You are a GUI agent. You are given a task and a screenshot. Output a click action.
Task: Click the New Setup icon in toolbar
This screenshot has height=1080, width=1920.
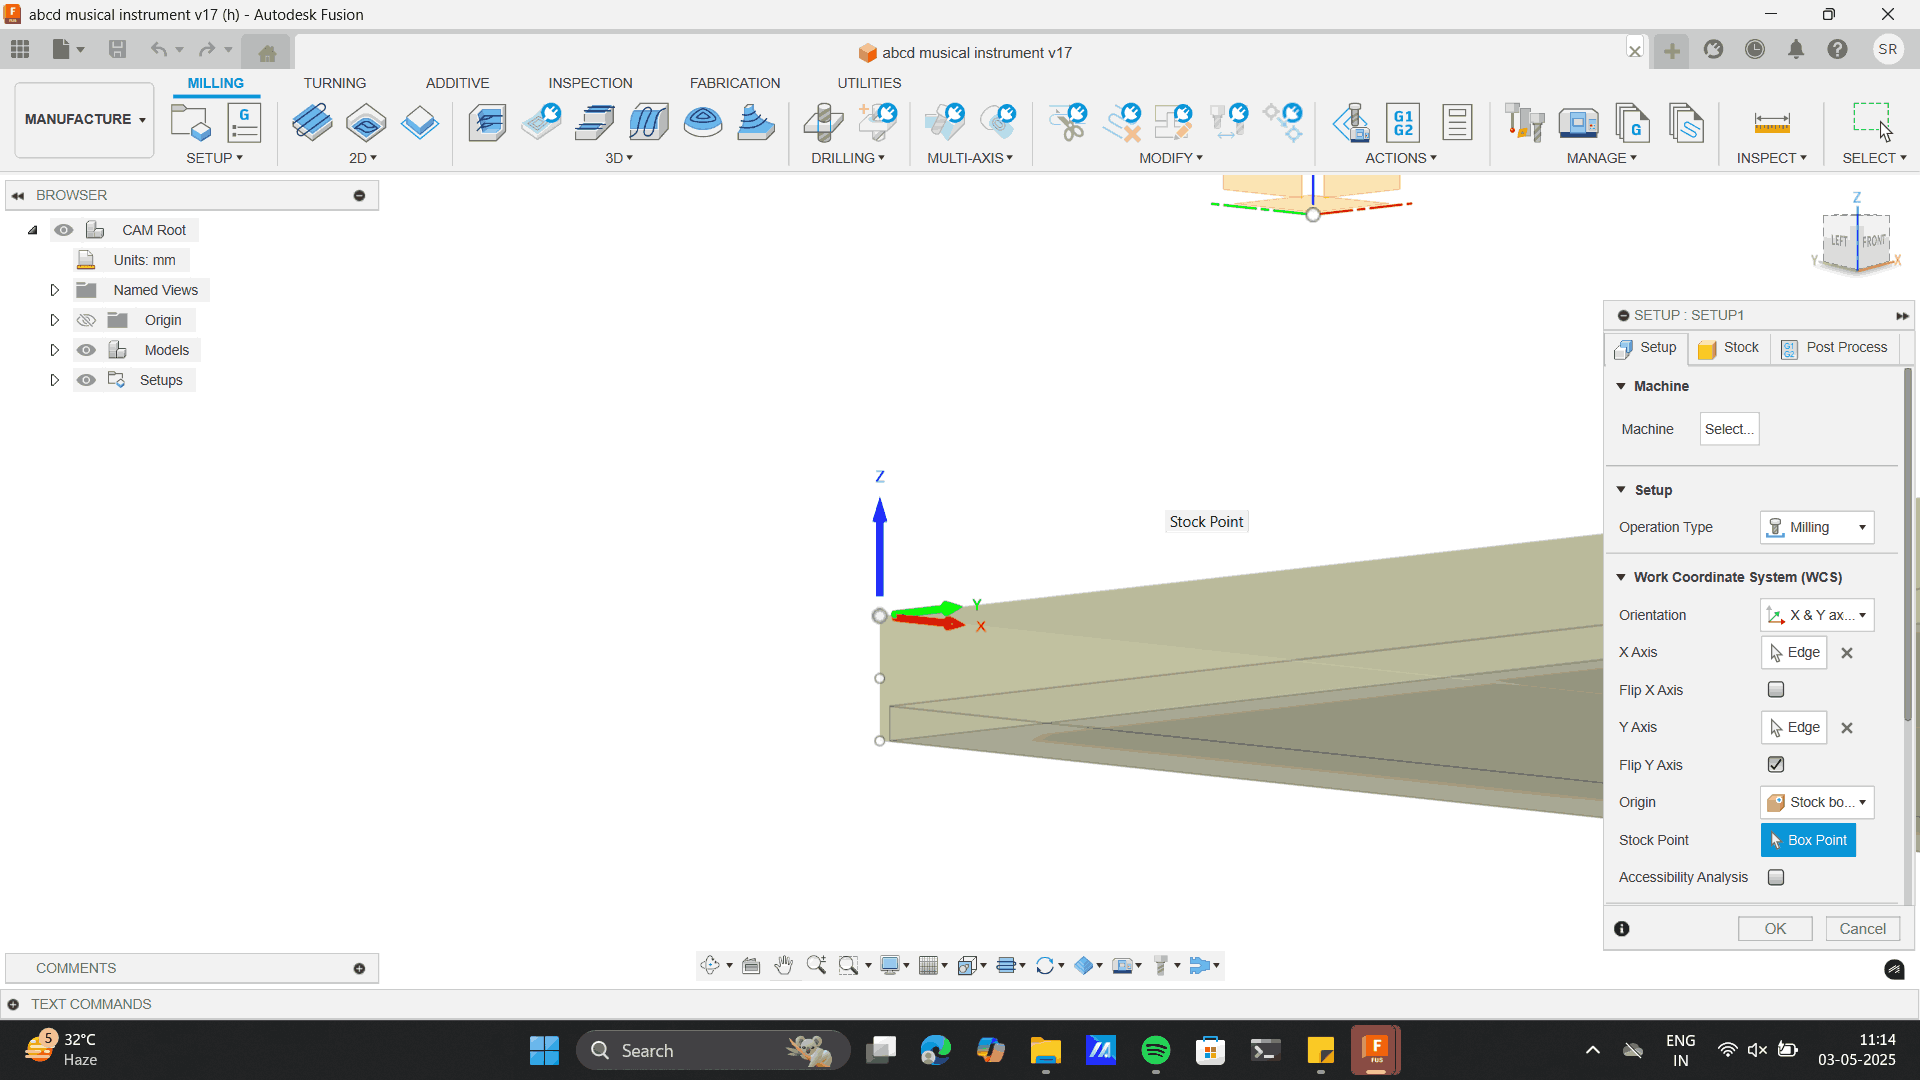(190, 123)
